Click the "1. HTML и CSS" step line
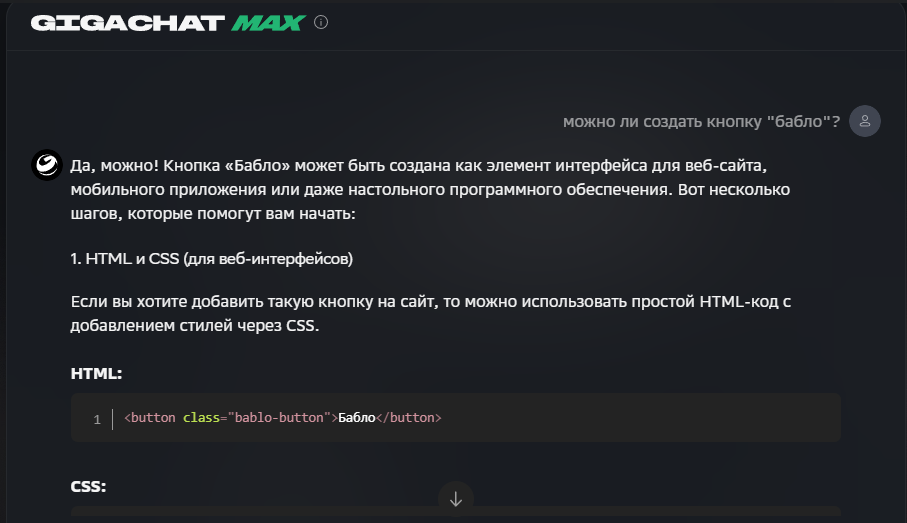 212,259
